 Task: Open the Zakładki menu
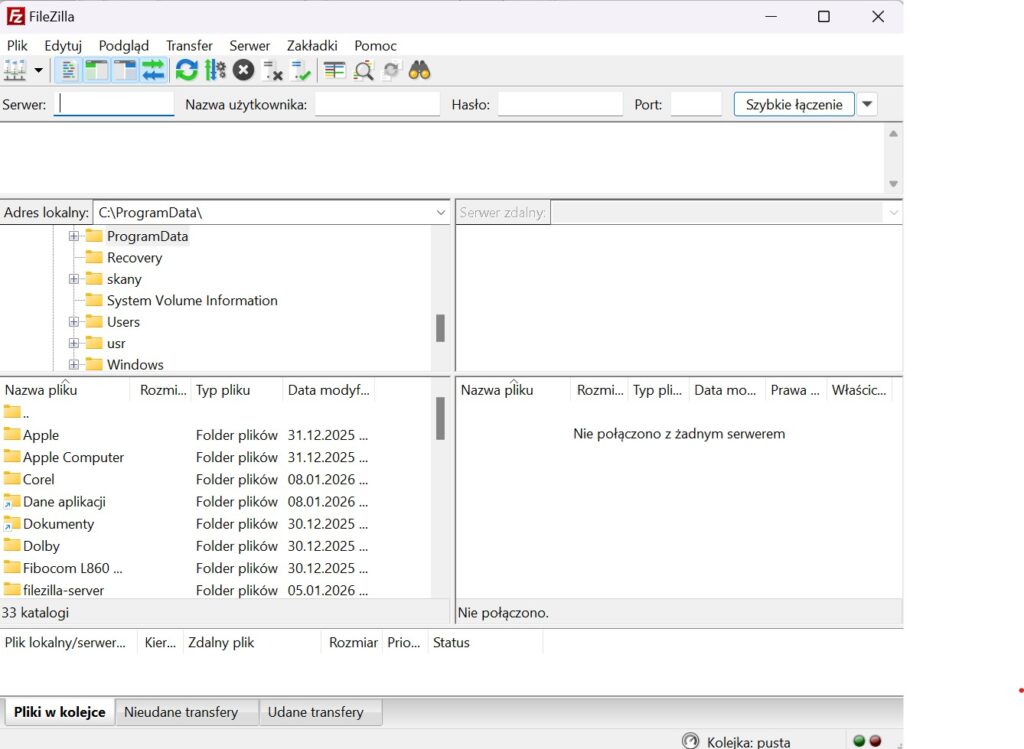pos(312,45)
